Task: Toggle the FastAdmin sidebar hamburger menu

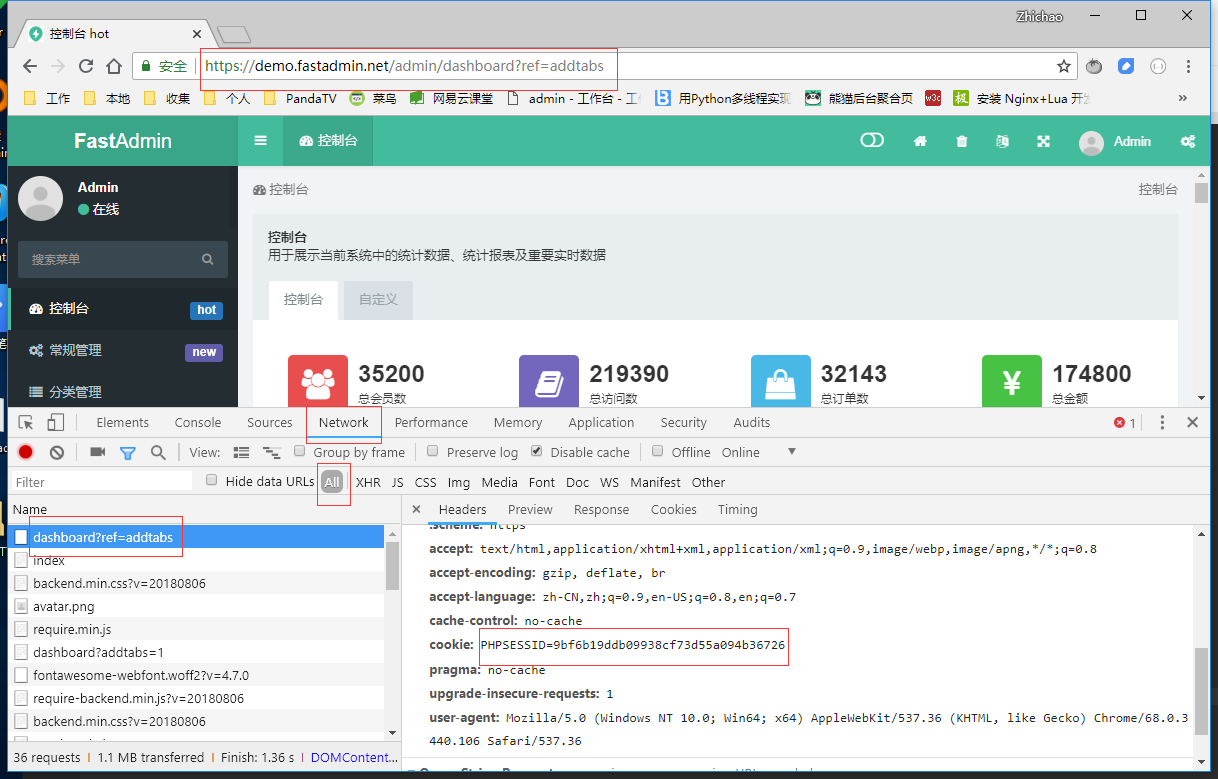Action: click(x=260, y=141)
